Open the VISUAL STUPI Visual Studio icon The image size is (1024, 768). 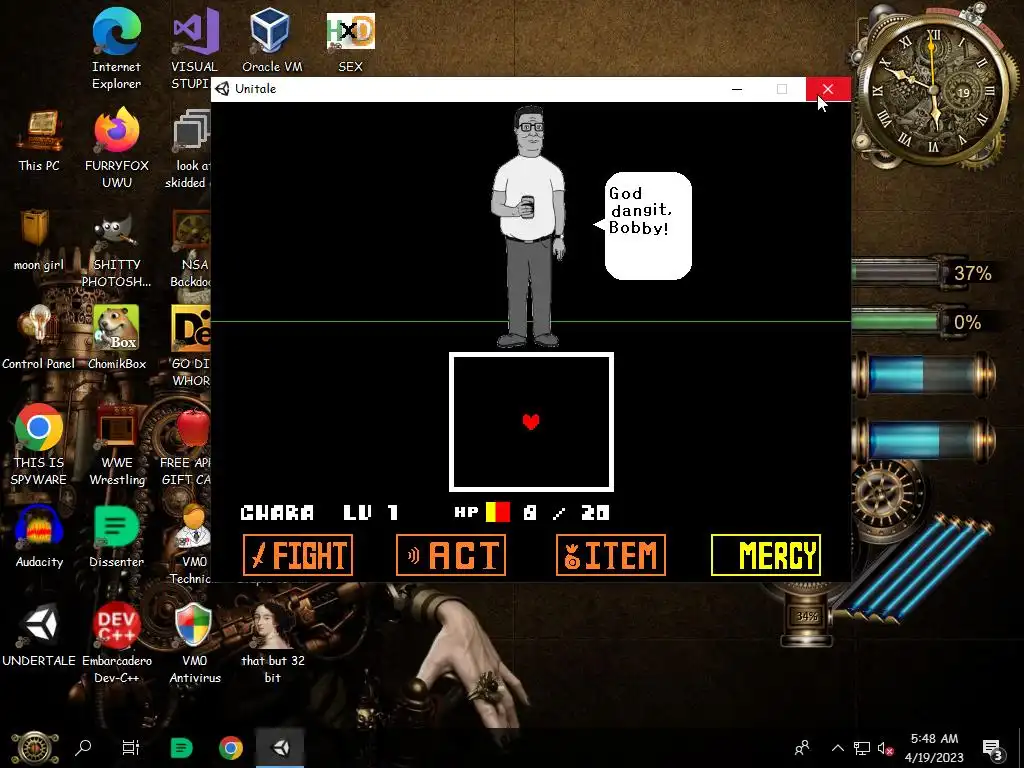194,49
